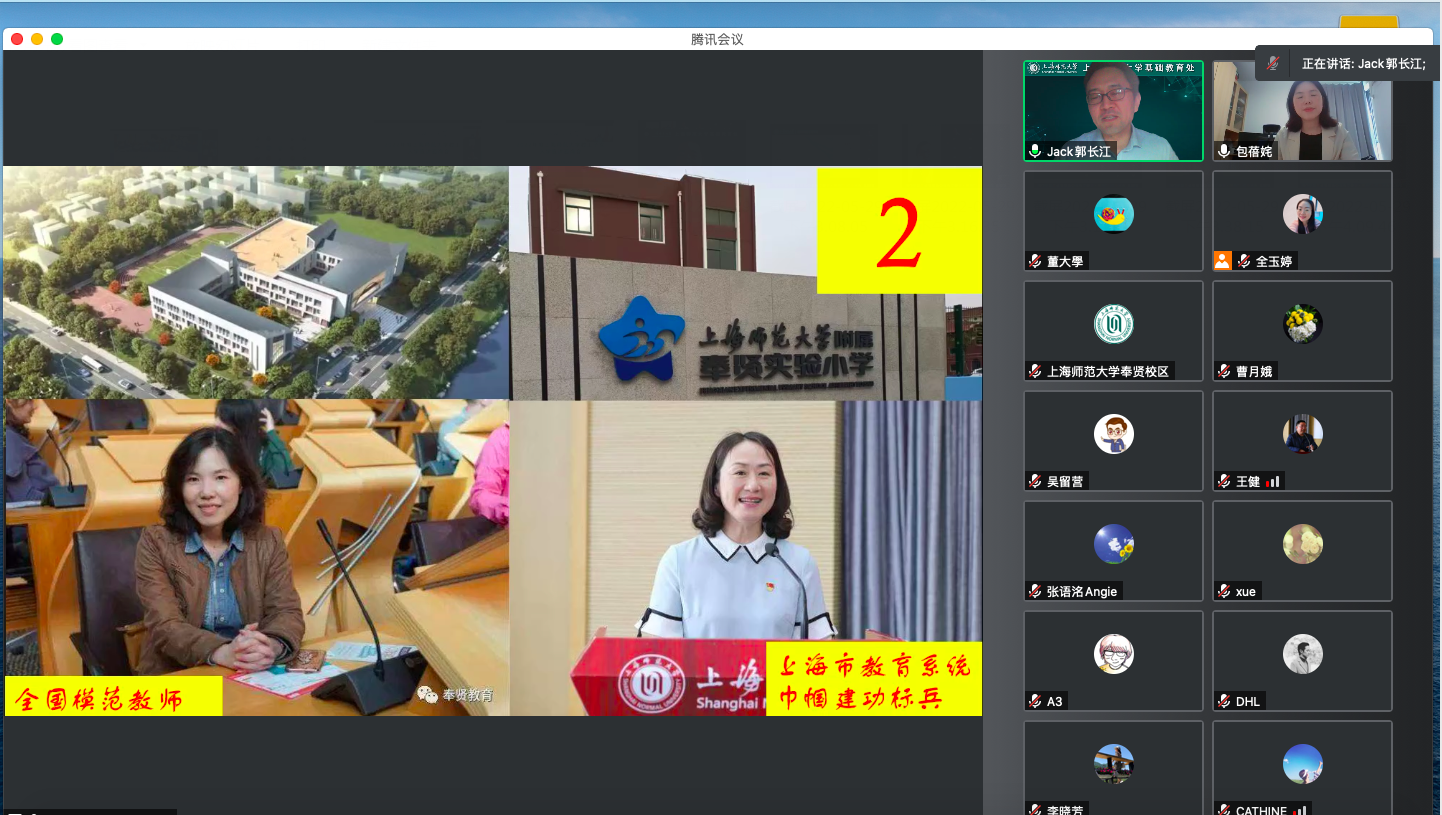Click the muted mic icon beside 张语洺Angie
Screen dimensions: 1442x815
pyautogui.click(x=1035, y=591)
